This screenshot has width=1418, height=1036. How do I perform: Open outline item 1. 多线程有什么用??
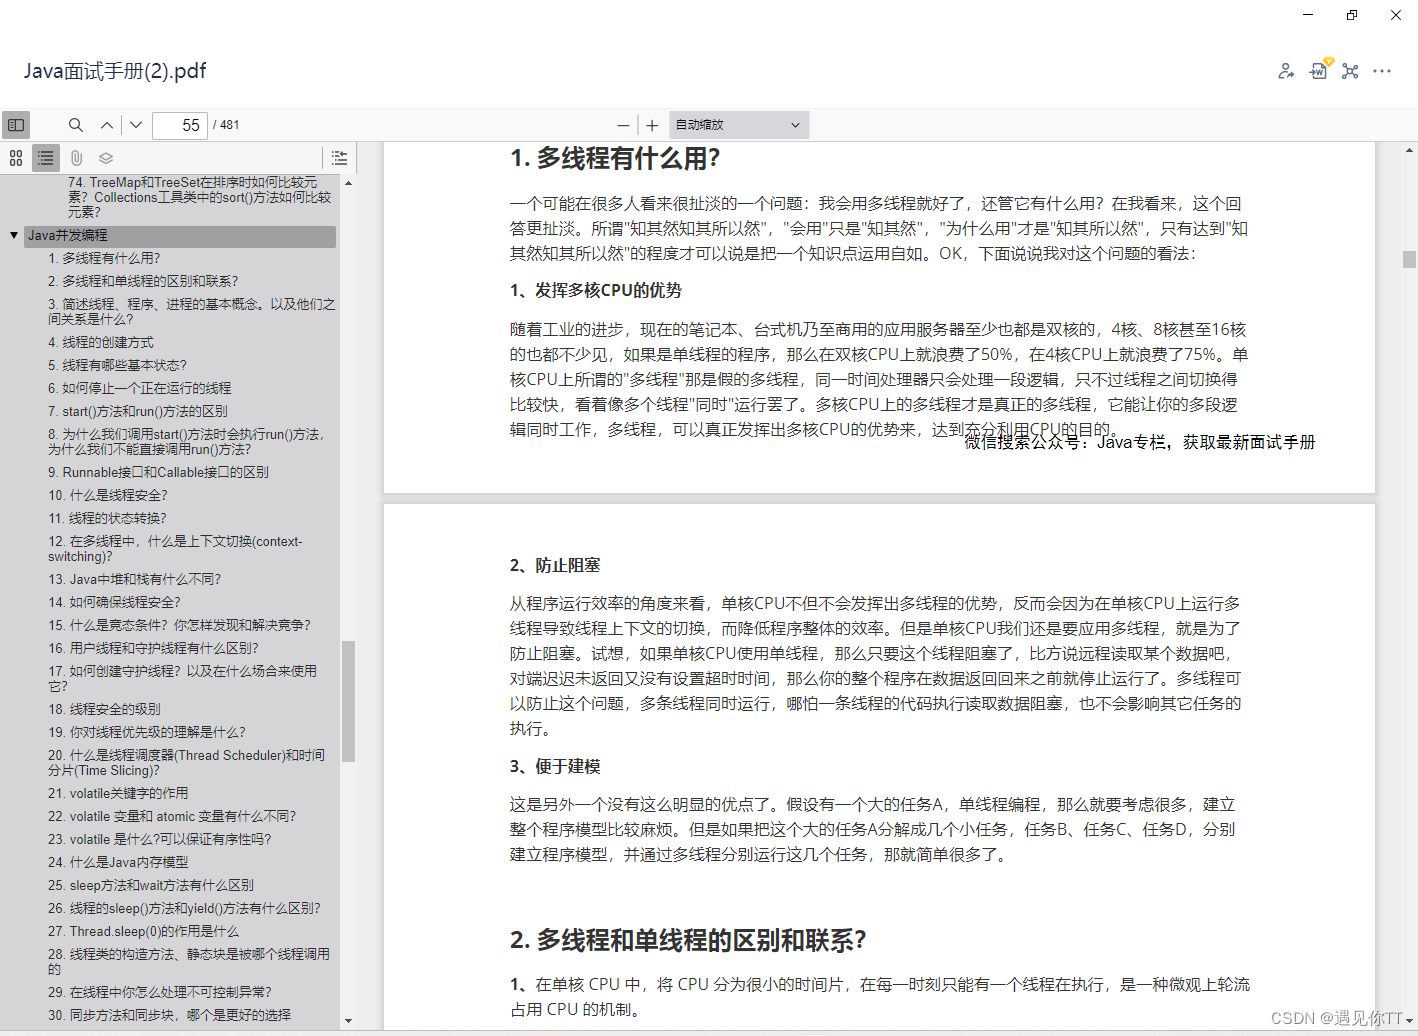(x=104, y=258)
